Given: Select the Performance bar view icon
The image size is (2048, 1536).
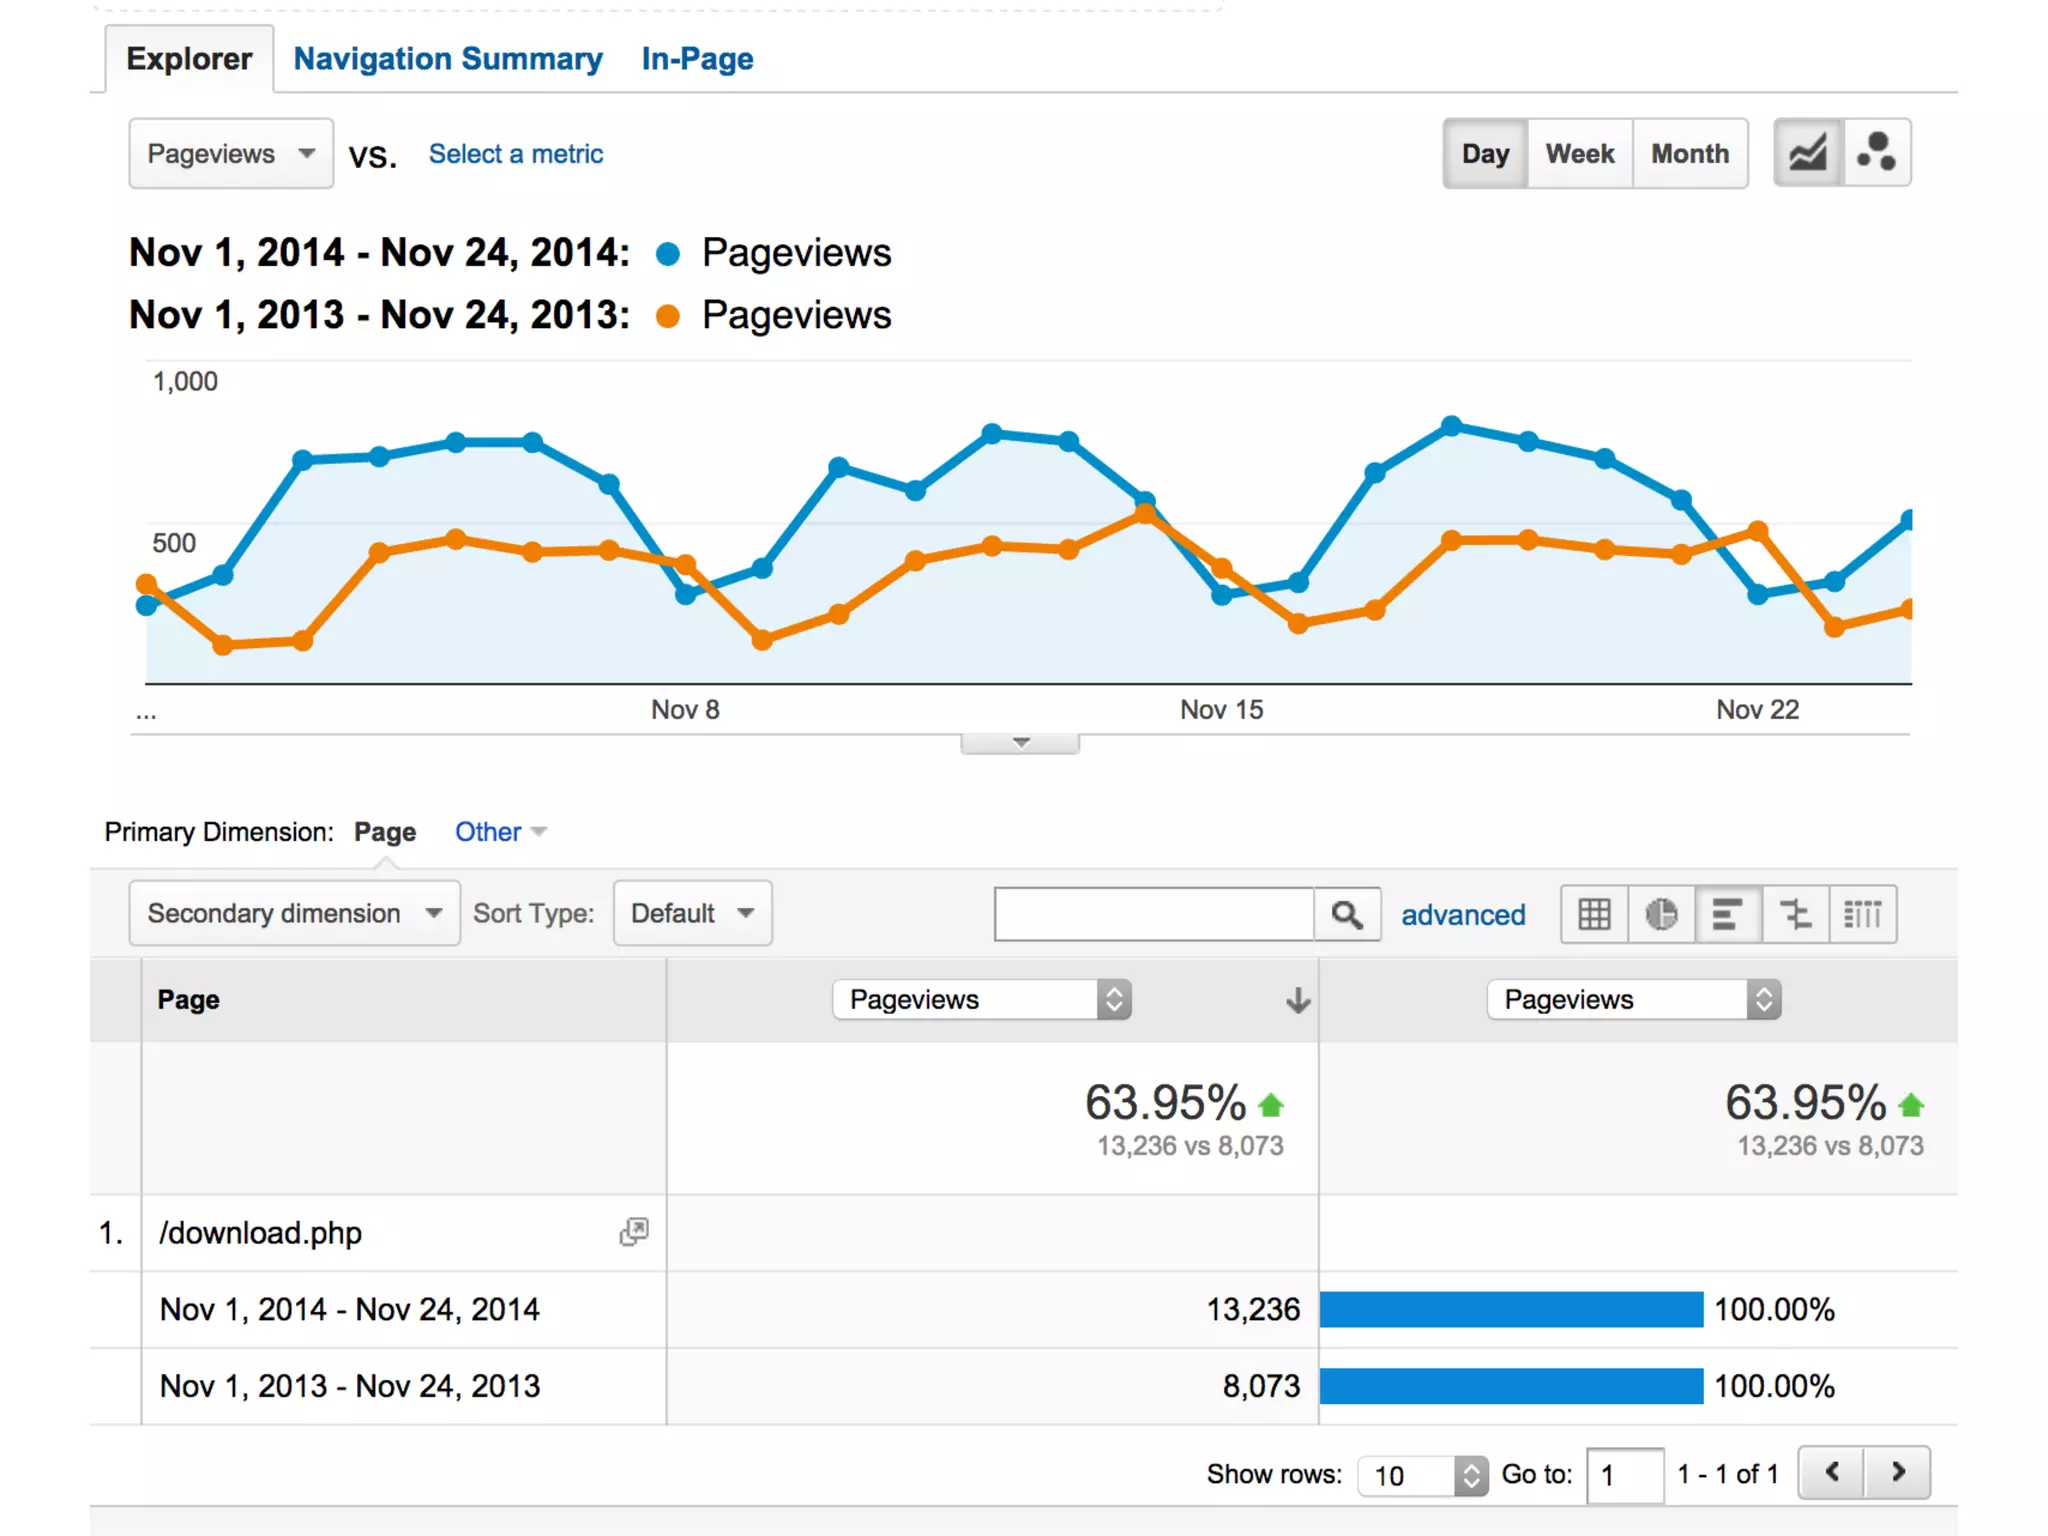Looking at the screenshot, I should click(1728, 914).
